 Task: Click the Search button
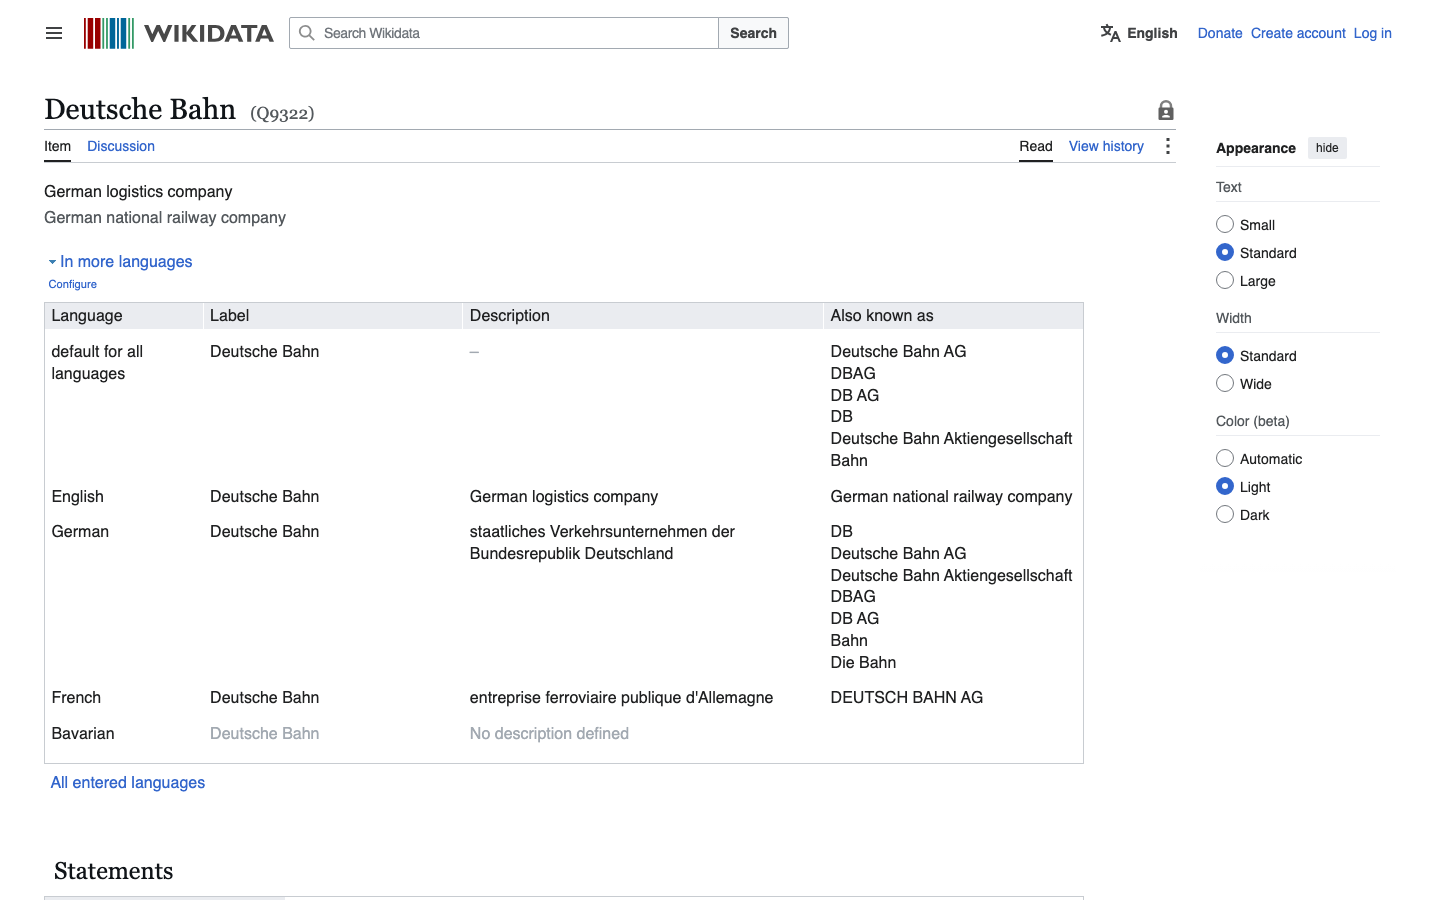753,33
